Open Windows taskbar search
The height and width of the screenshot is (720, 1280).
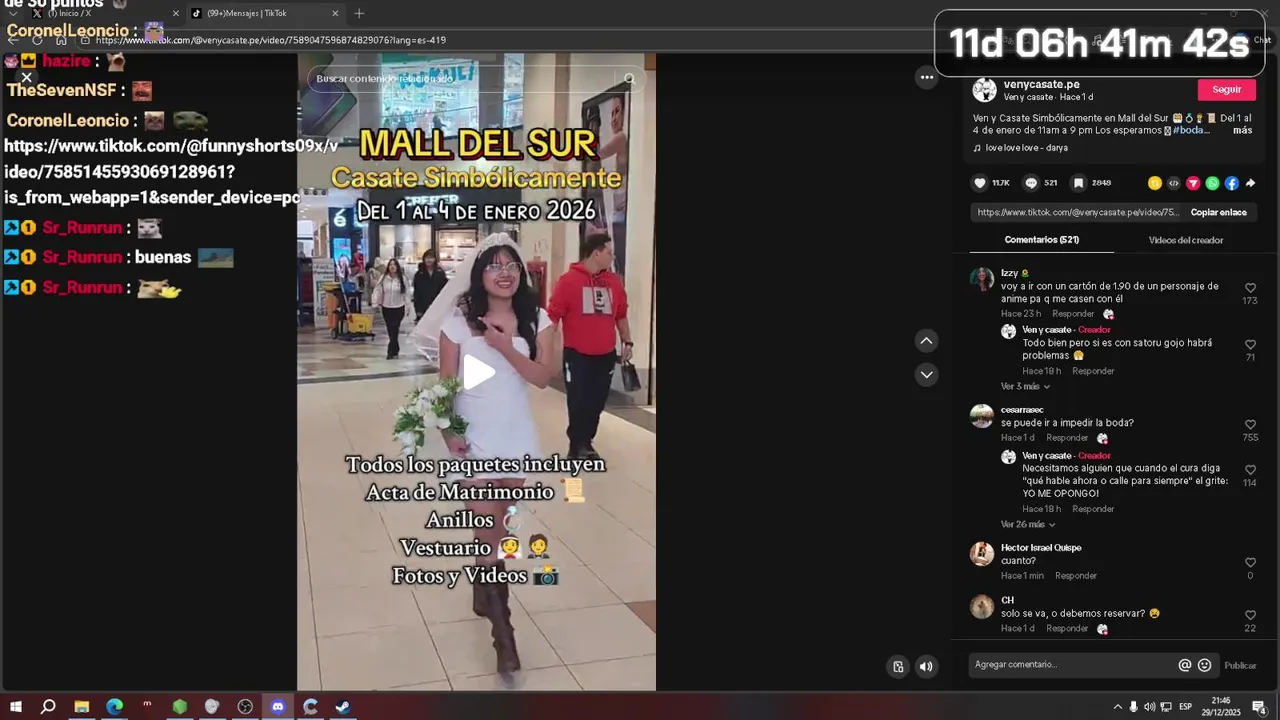pos(48,707)
